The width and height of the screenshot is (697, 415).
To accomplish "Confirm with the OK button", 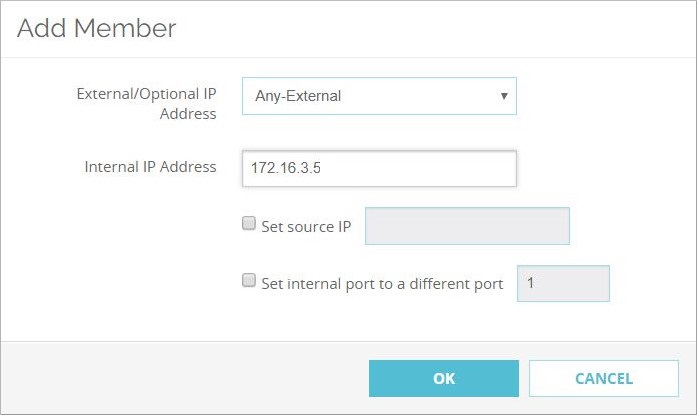I will click(444, 379).
